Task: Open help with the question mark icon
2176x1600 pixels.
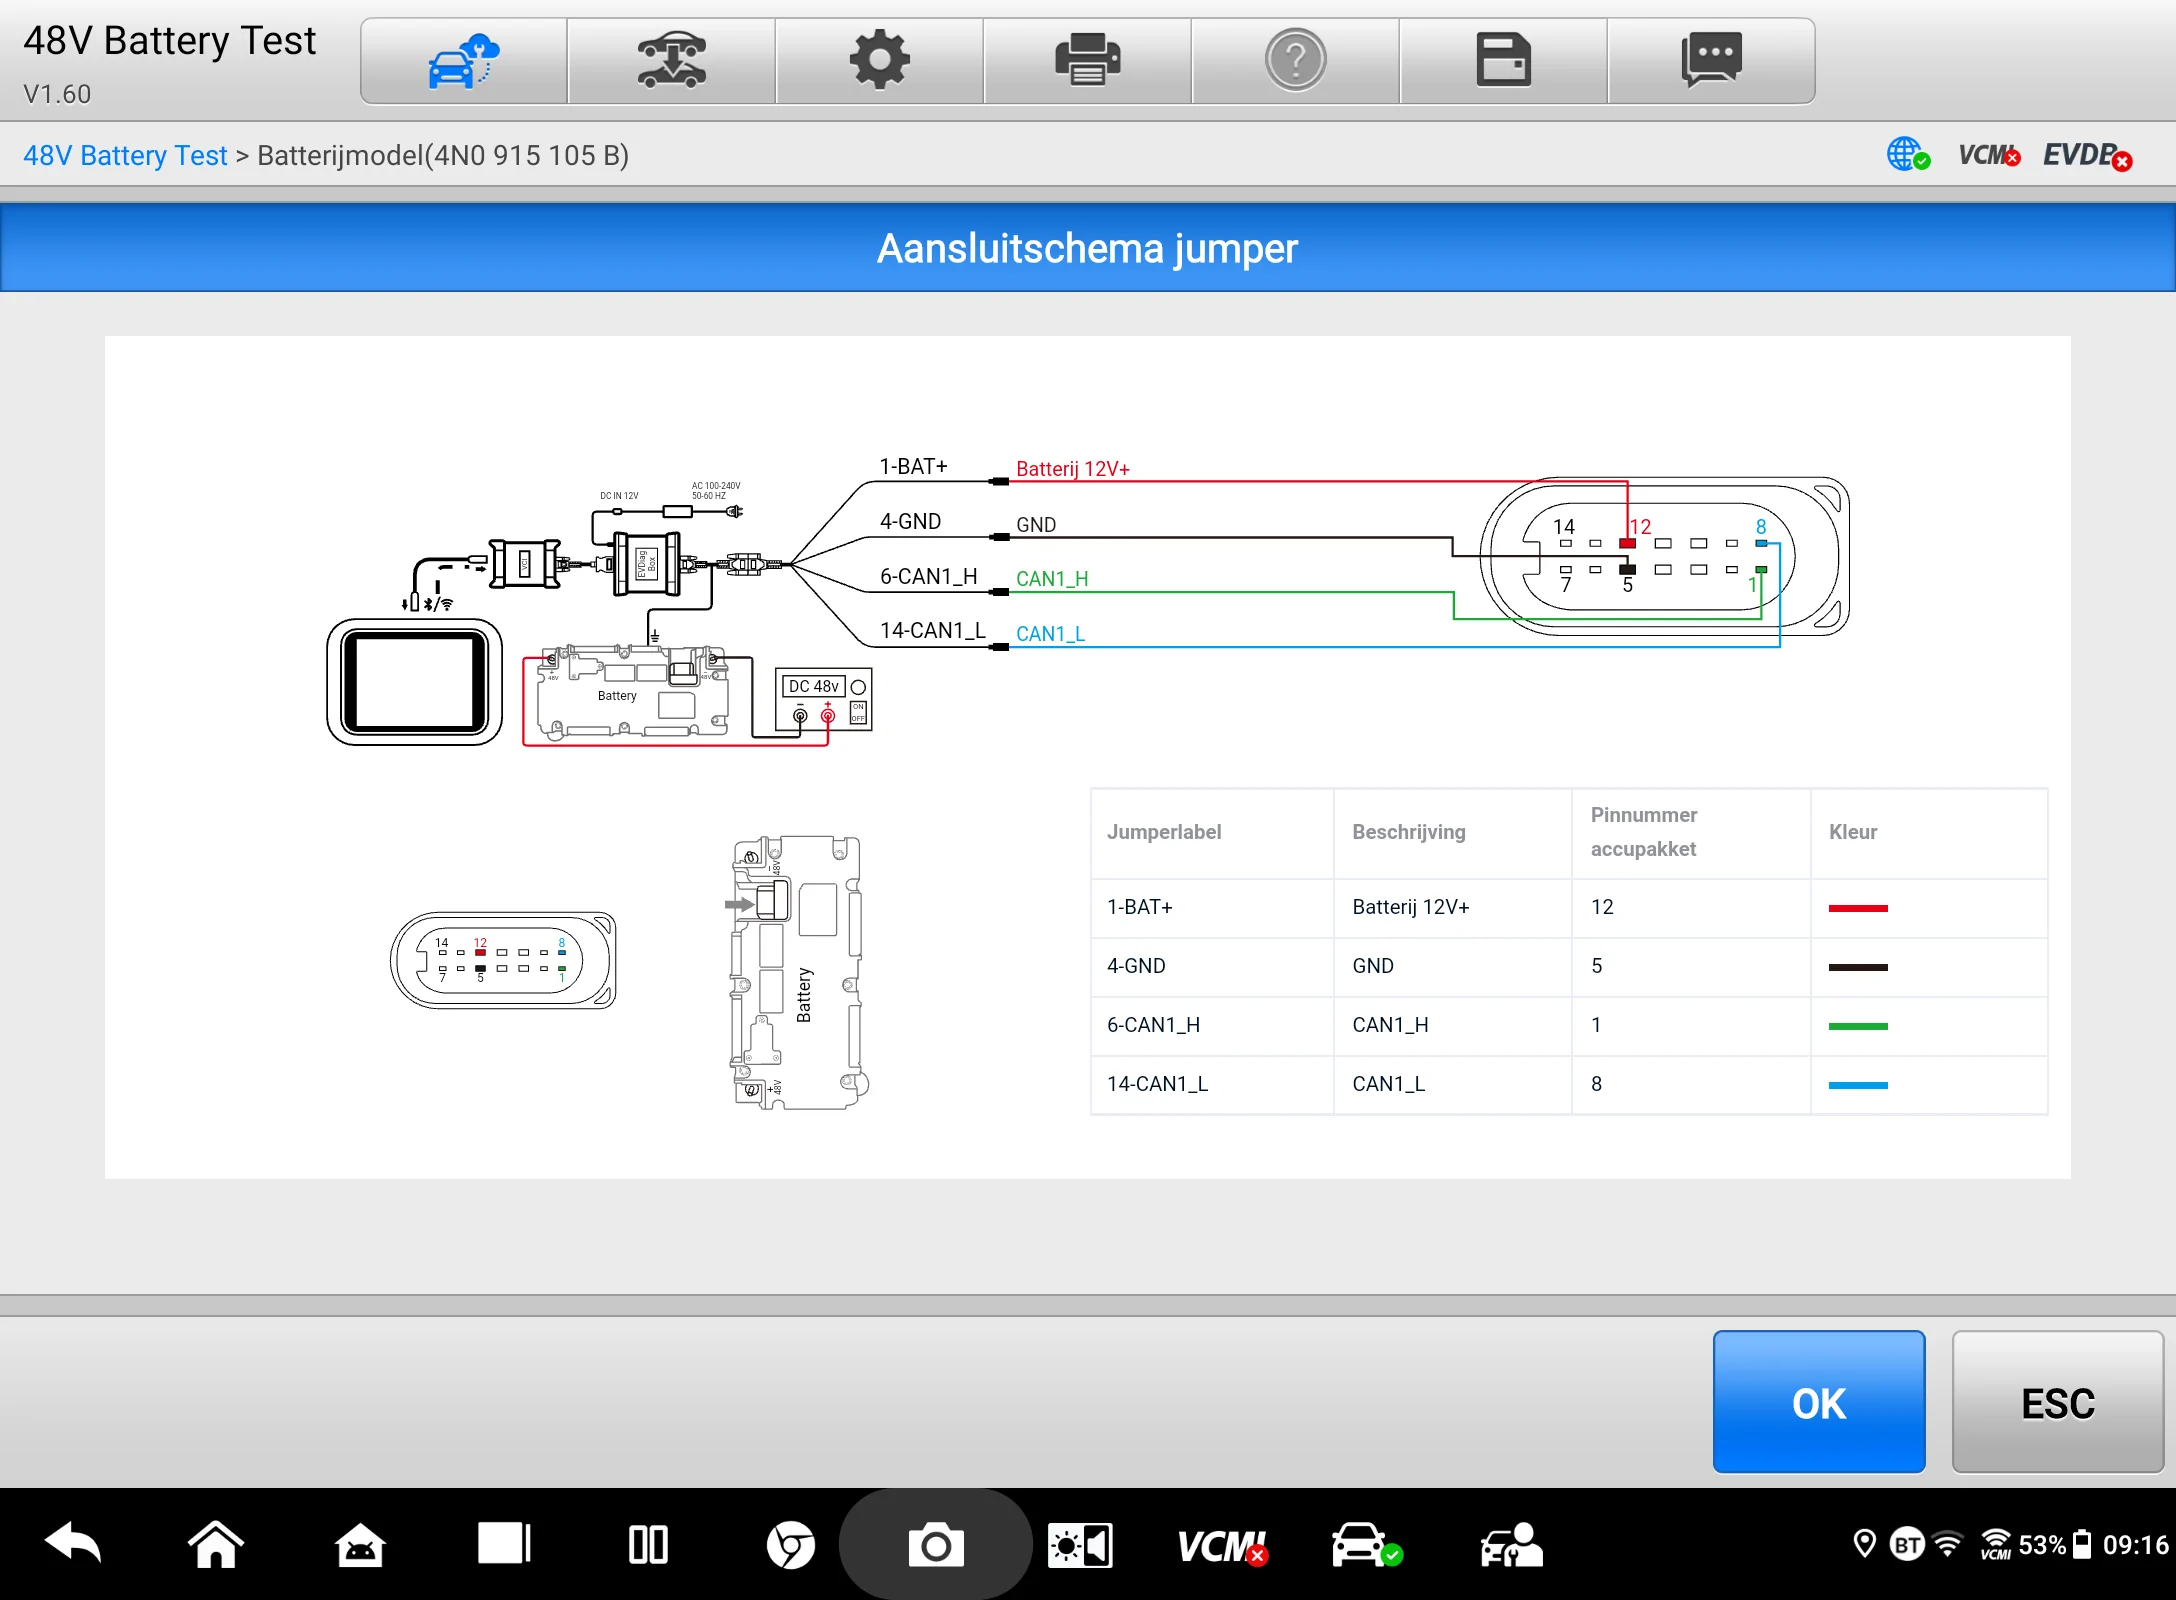Action: (1296, 61)
